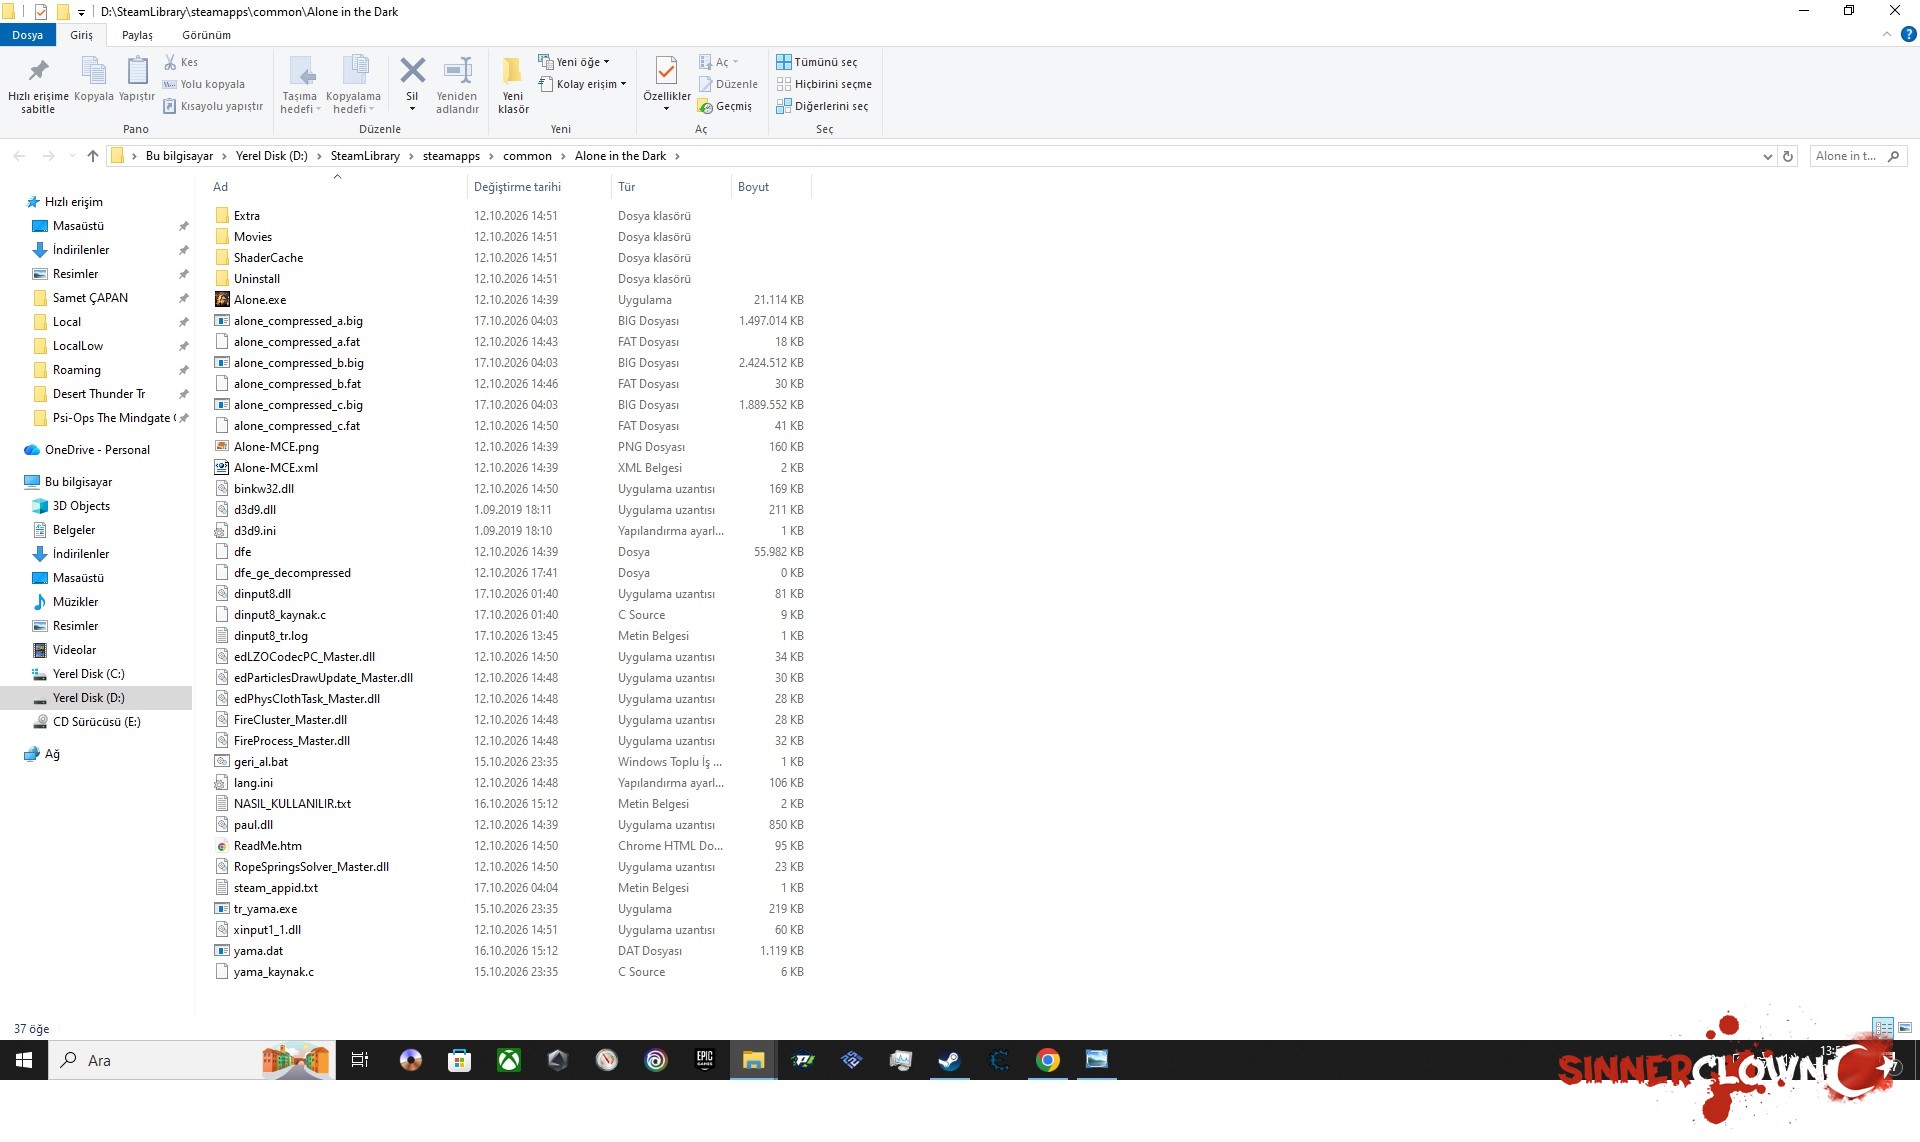
Task: Open address bar history dropdown arrow
Action: pyautogui.click(x=1767, y=156)
